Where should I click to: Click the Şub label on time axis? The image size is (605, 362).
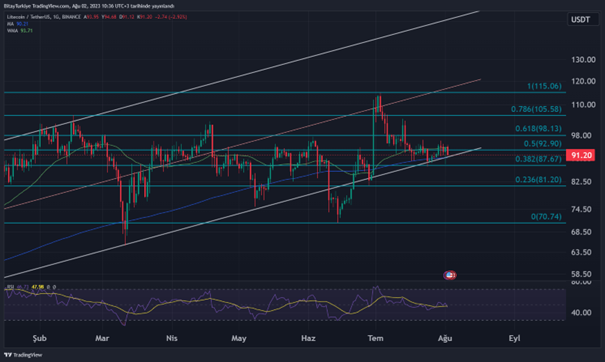(x=39, y=338)
